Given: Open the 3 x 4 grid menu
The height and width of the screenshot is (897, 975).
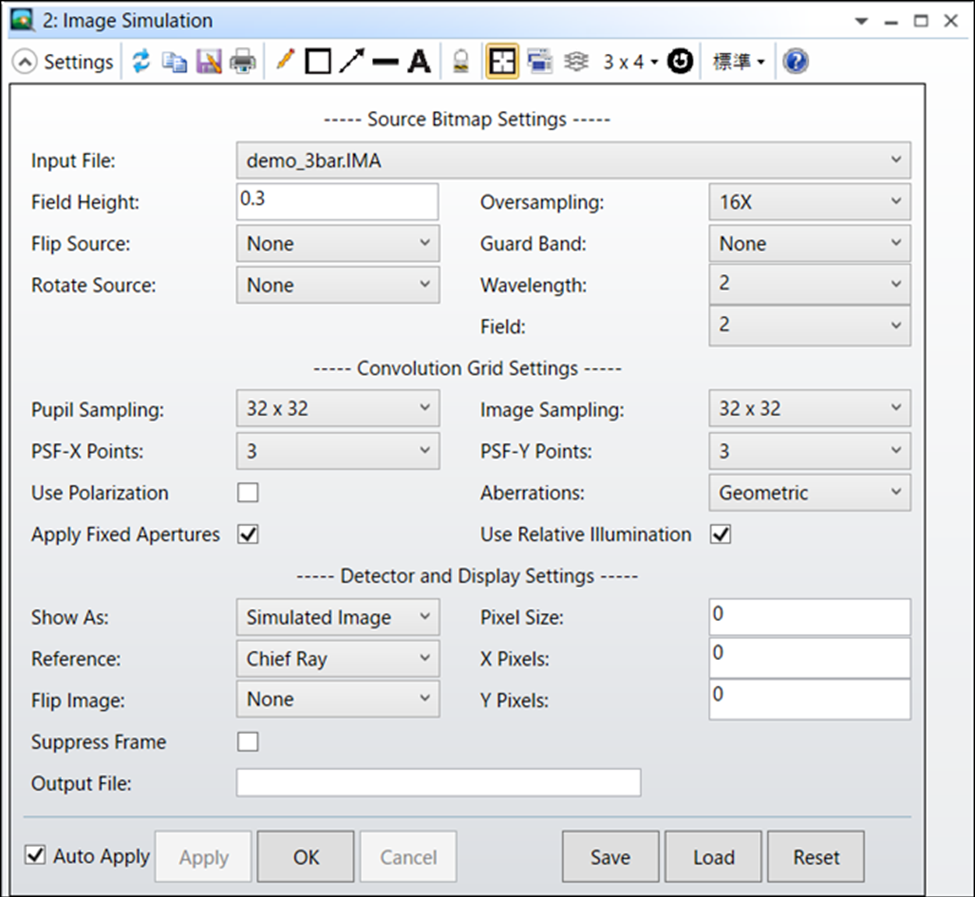Looking at the screenshot, I should point(630,62).
